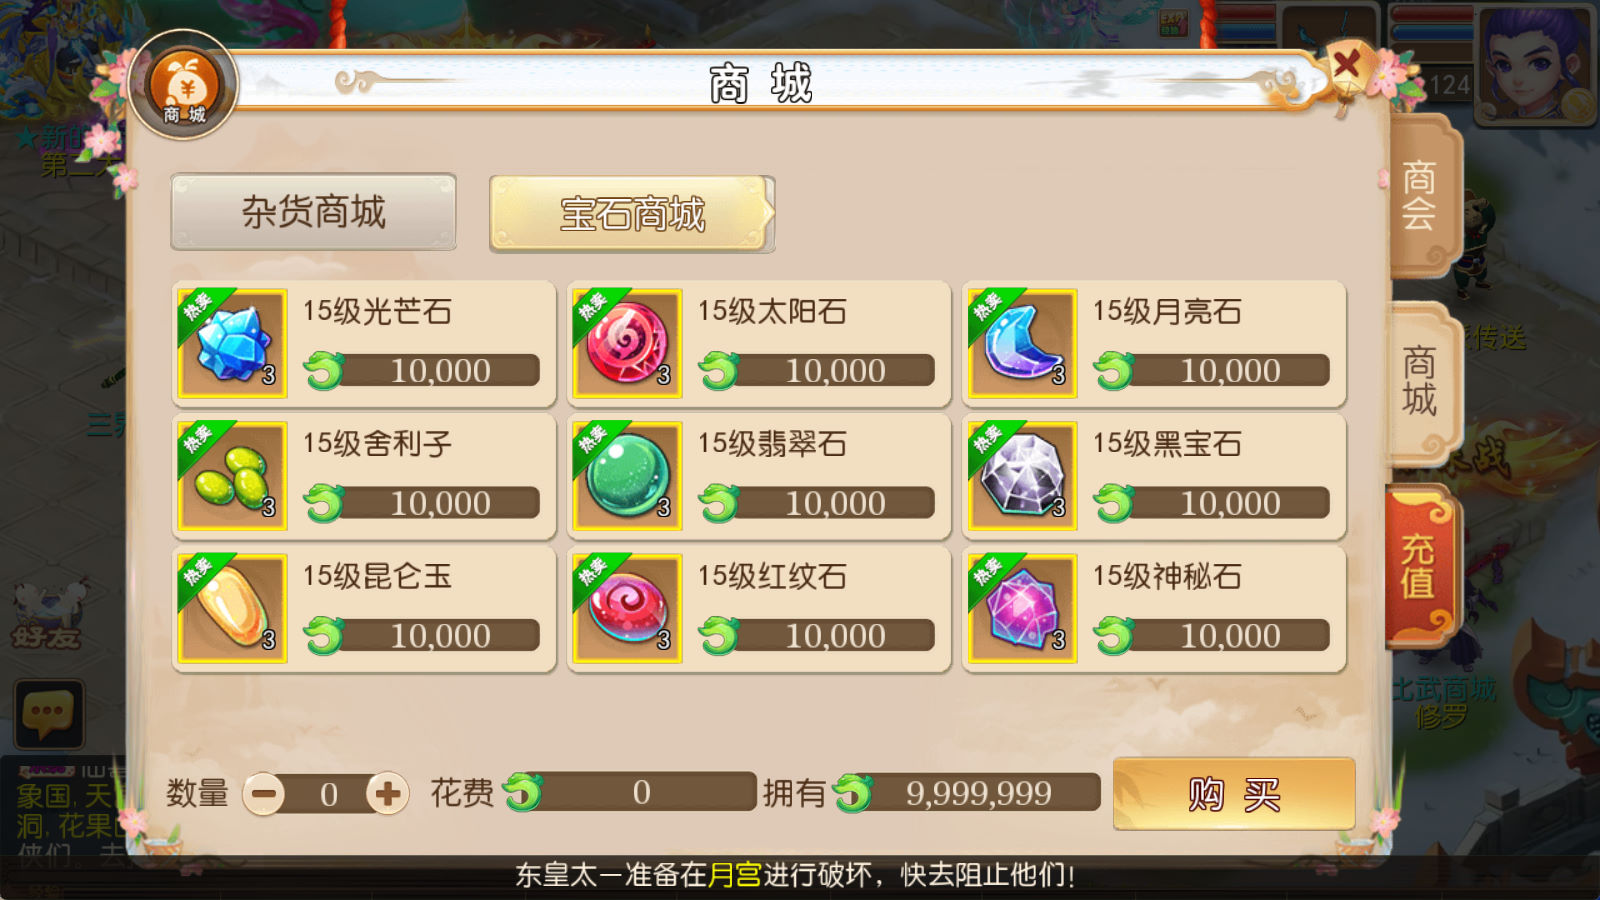Screen dimensions: 1600x900
Task: Select the 15级神秘石 purple gem icon
Action: tap(1022, 608)
